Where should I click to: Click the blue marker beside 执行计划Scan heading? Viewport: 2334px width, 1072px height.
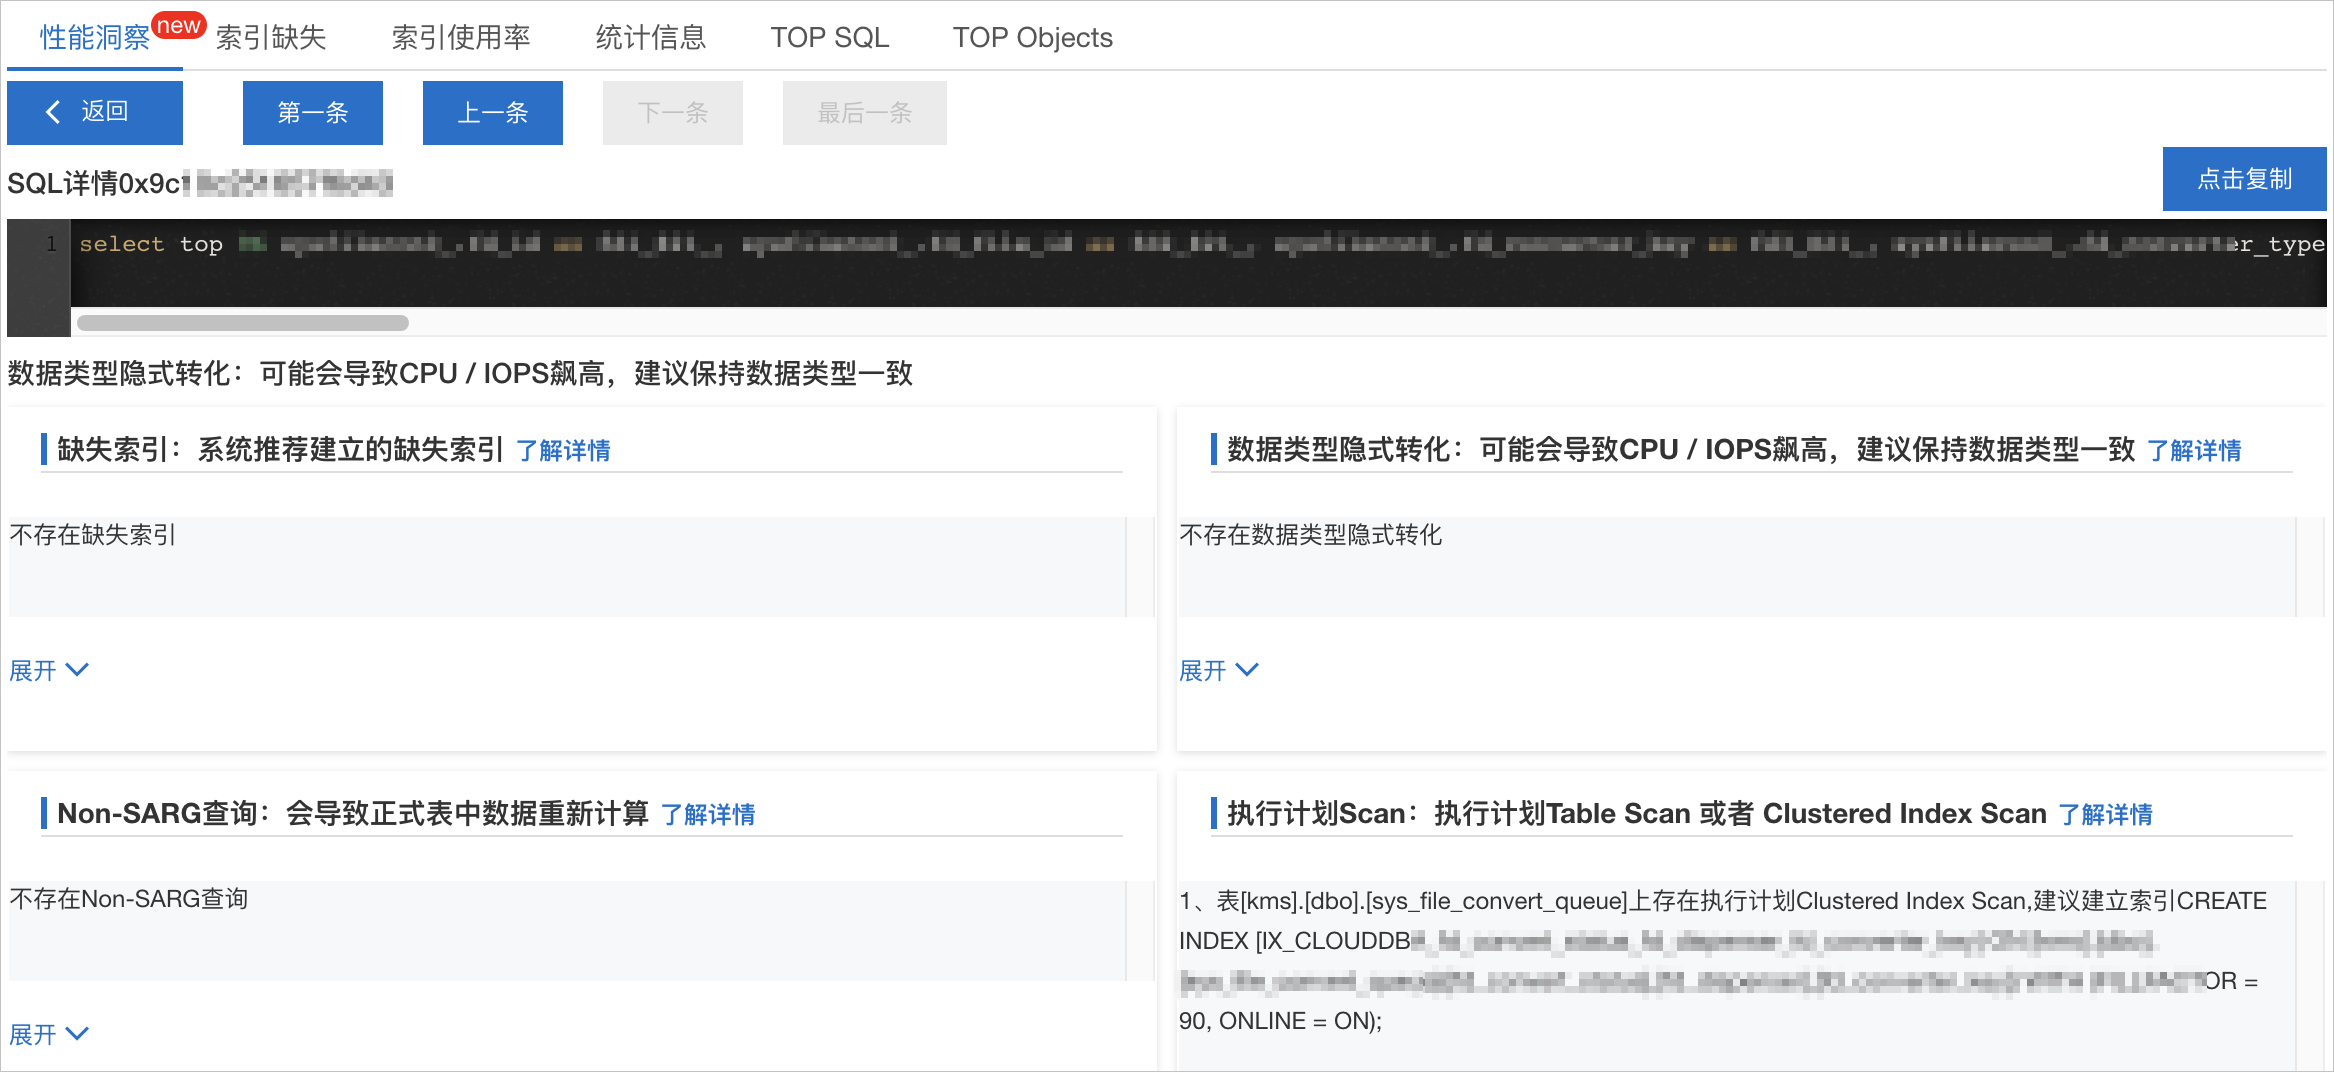1216,813
